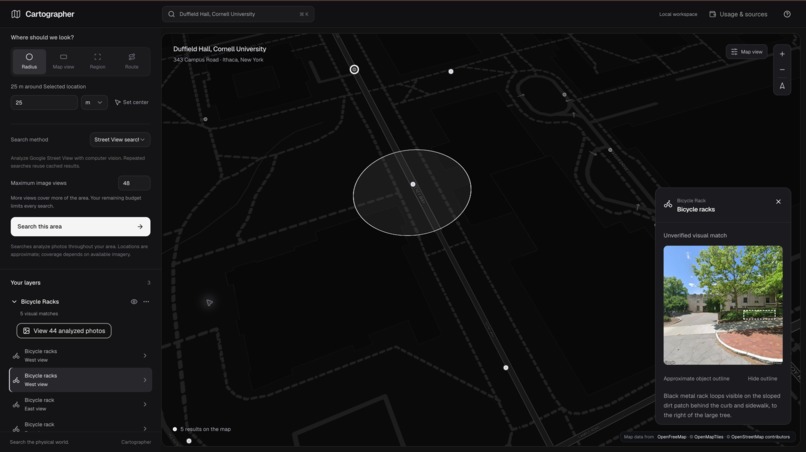The width and height of the screenshot is (806, 452).
Task: Open the Street View search method dropdown
Action: click(x=120, y=139)
